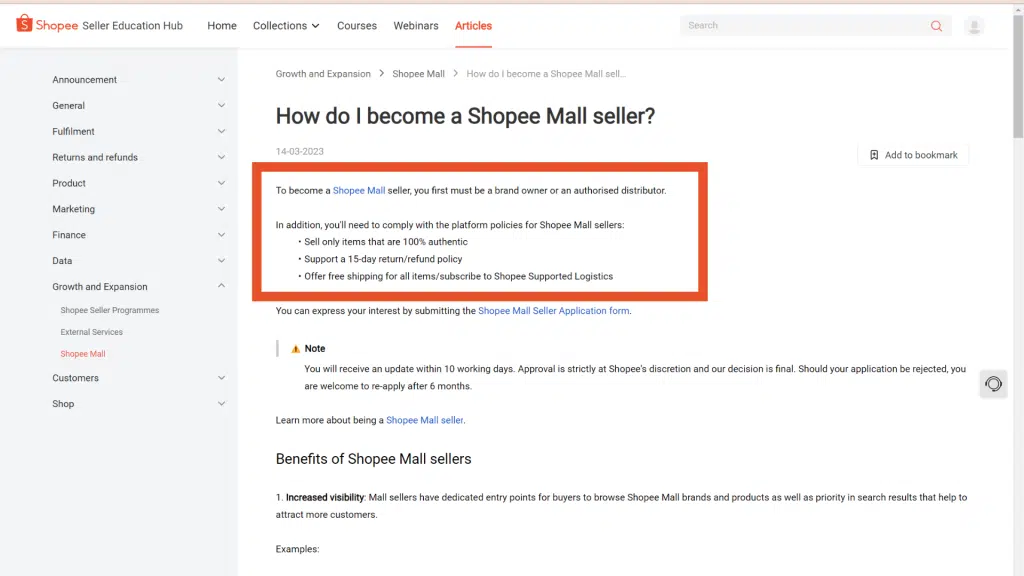Open the customer support headset icon
The image size is (1024, 576).
pos(993,384)
